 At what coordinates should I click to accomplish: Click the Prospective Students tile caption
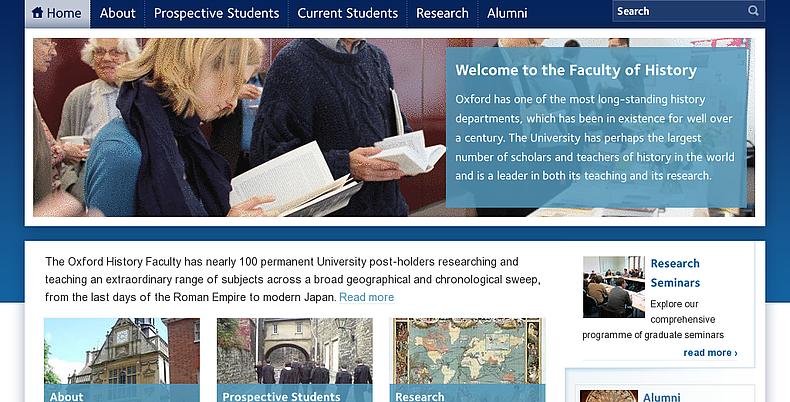[281, 396]
